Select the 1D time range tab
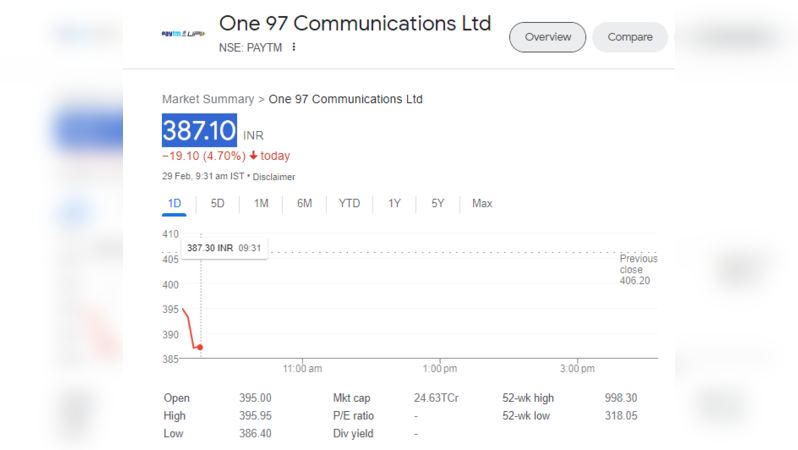The width and height of the screenshot is (798, 450). 174,204
